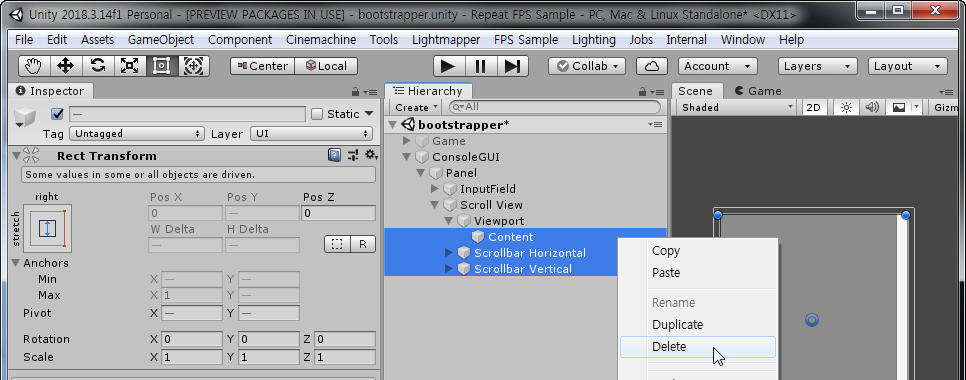Lock the Hierarchy panel
The height and width of the screenshot is (380, 966).
click(643, 92)
